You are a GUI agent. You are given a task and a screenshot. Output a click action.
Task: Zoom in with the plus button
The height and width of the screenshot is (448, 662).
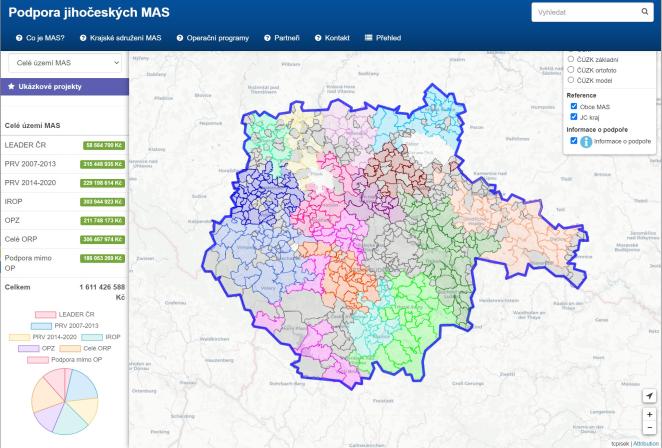click(649, 415)
